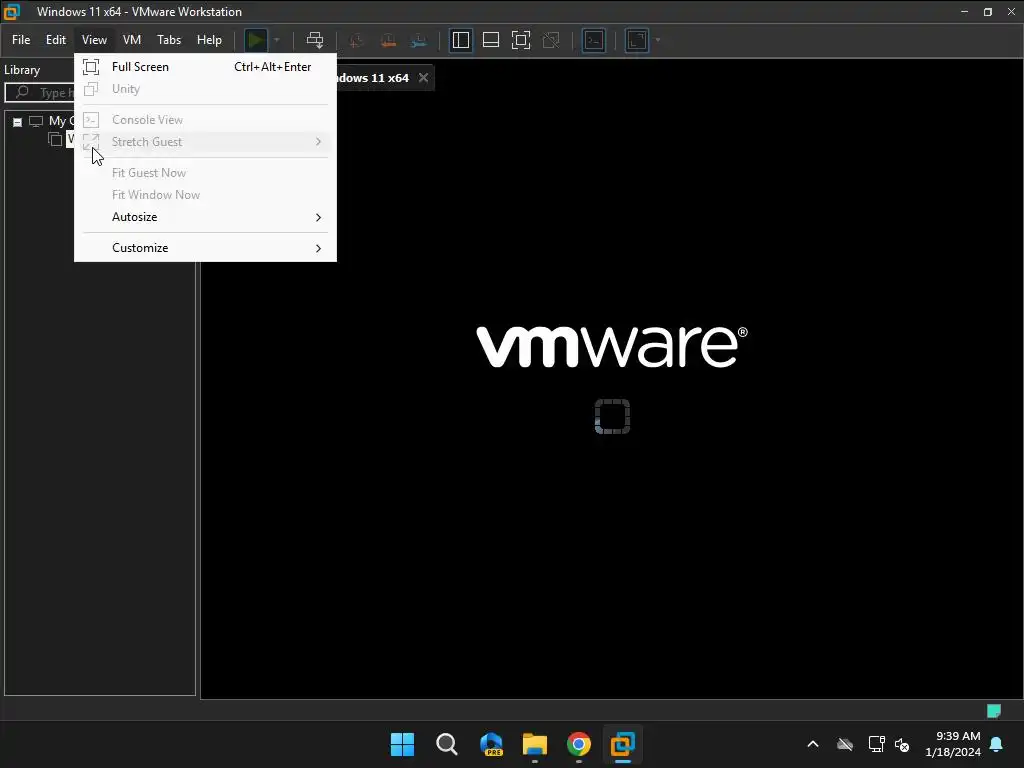Close the Windows 11 x64 tab
Screen dimensions: 1024x768
coord(423,78)
